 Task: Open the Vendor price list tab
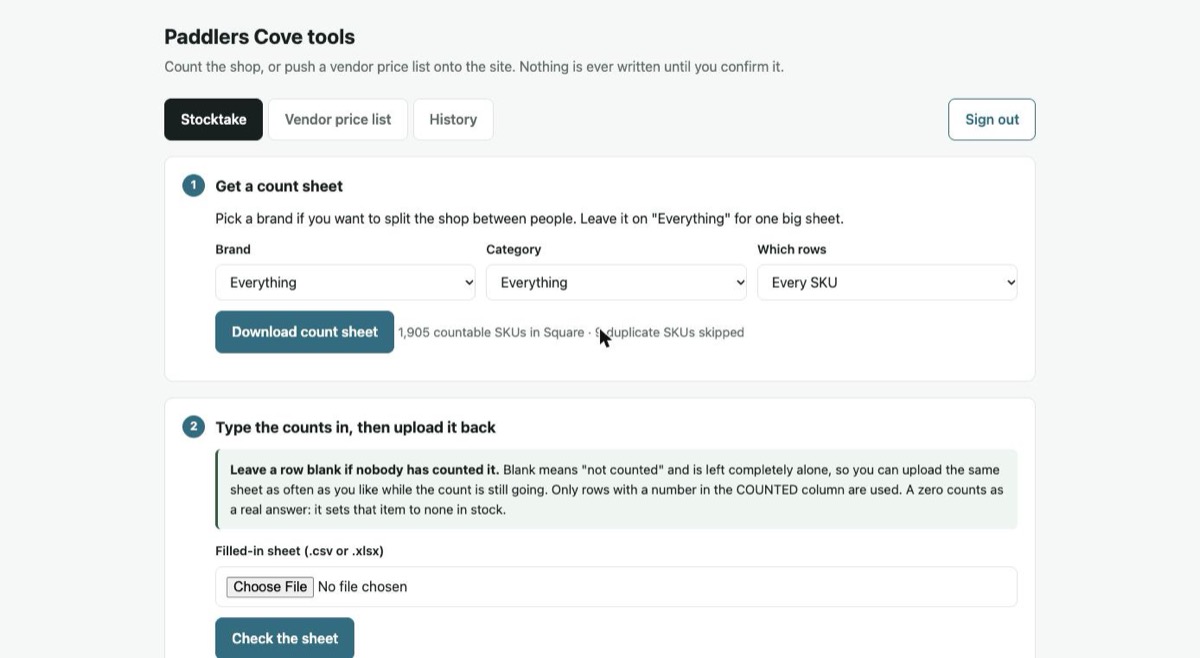pos(338,119)
